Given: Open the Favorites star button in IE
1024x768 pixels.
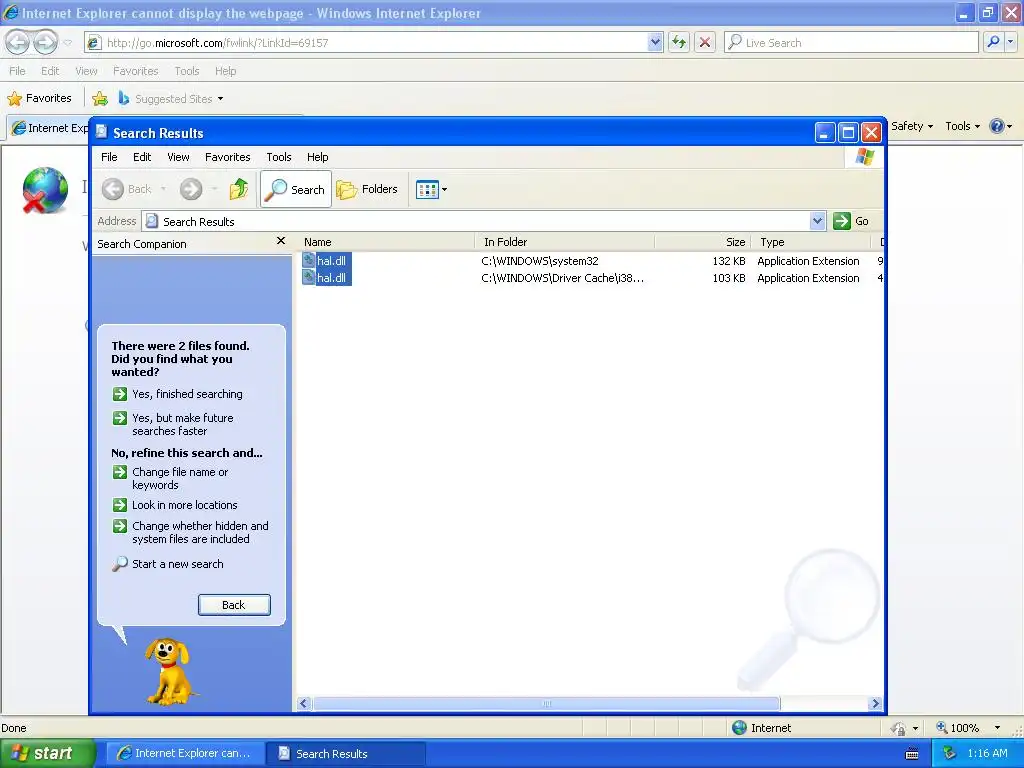Looking at the screenshot, I should click(x=40, y=99).
